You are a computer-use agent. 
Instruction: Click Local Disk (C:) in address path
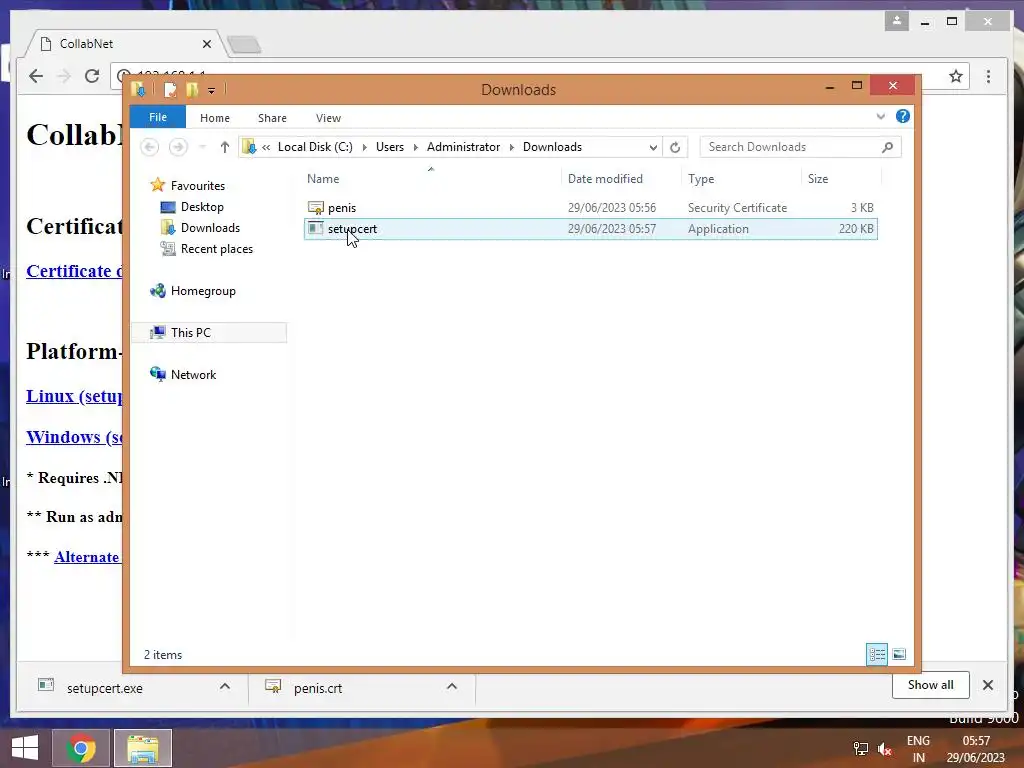[315, 147]
